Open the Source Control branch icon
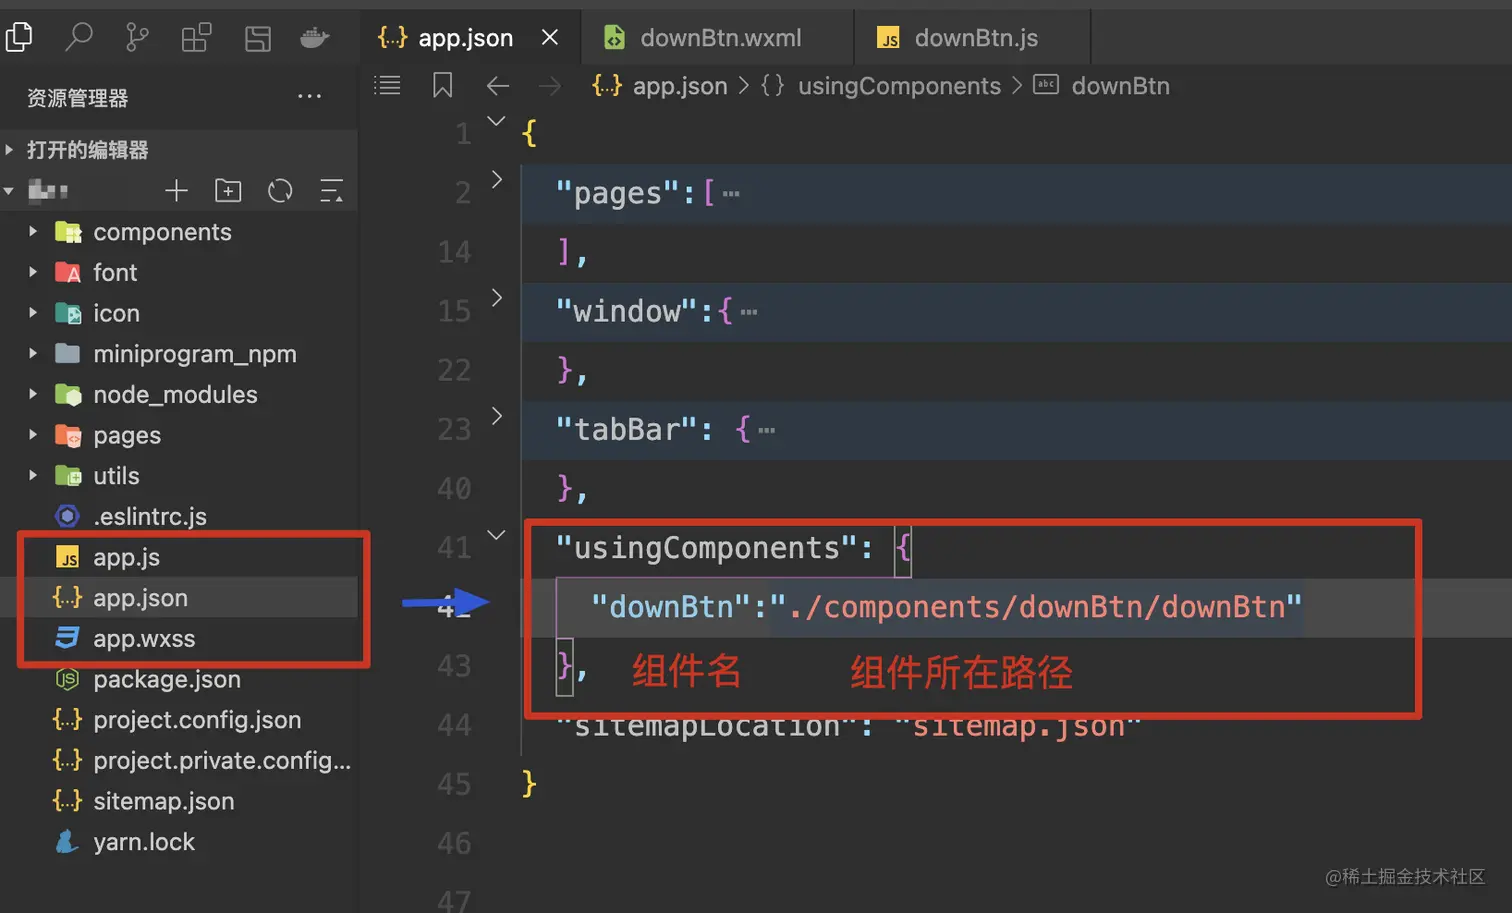 (x=137, y=37)
